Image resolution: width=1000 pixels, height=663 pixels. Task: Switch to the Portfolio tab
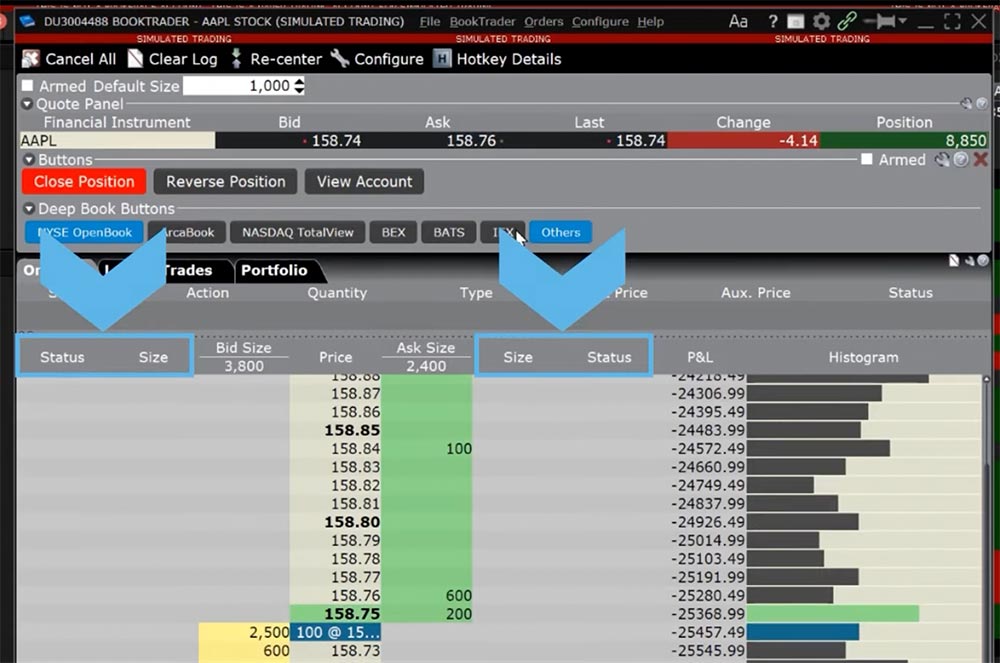click(x=277, y=270)
